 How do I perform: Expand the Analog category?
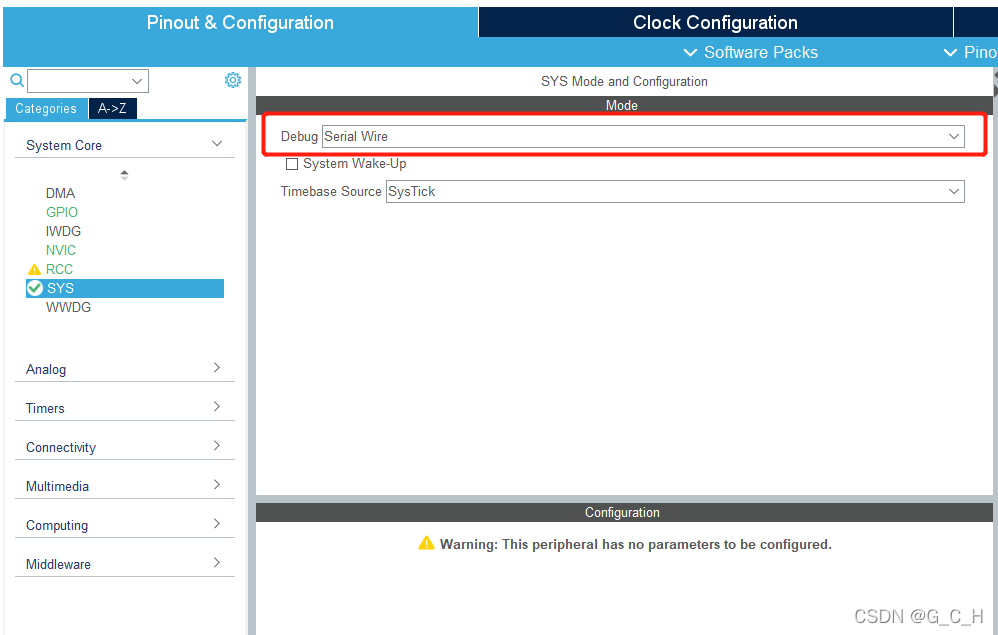pos(125,369)
